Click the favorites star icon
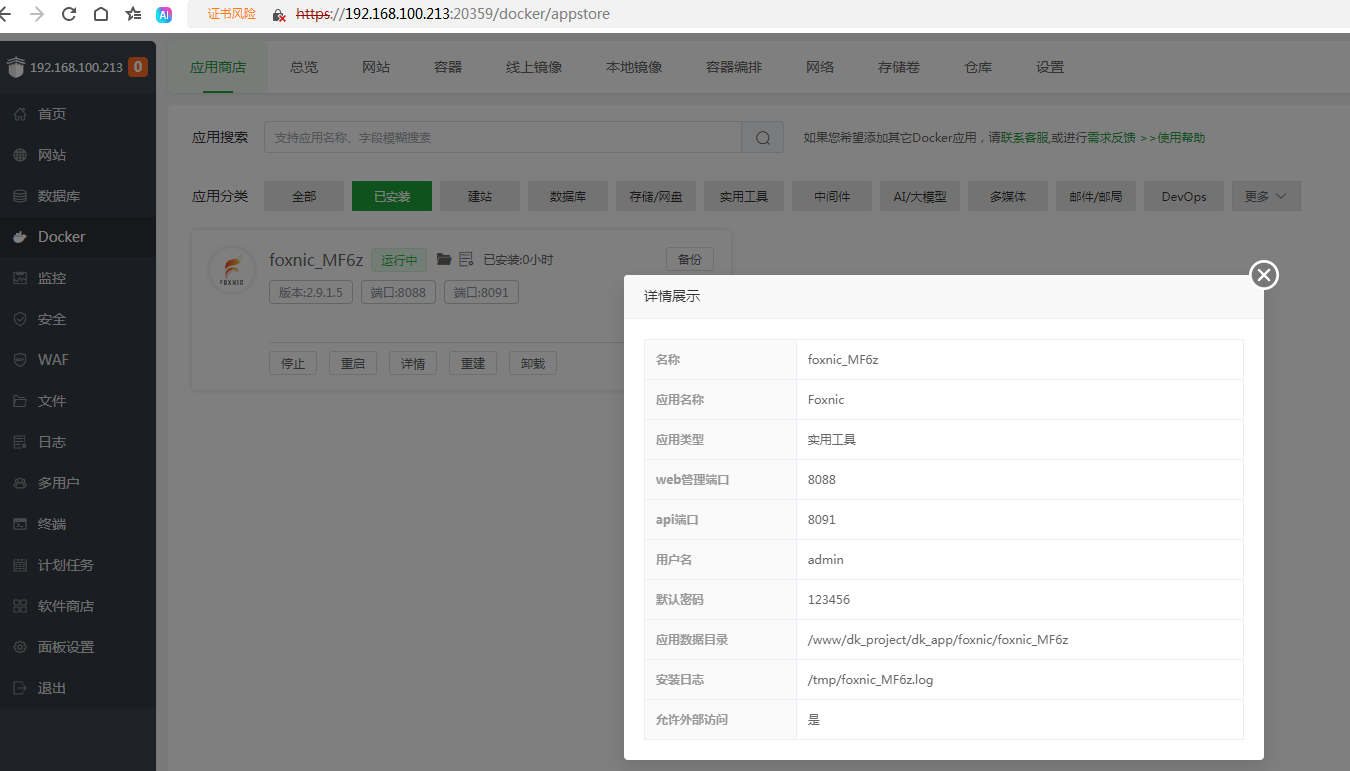This screenshot has height=771, width=1350. [x=133, y=14]
